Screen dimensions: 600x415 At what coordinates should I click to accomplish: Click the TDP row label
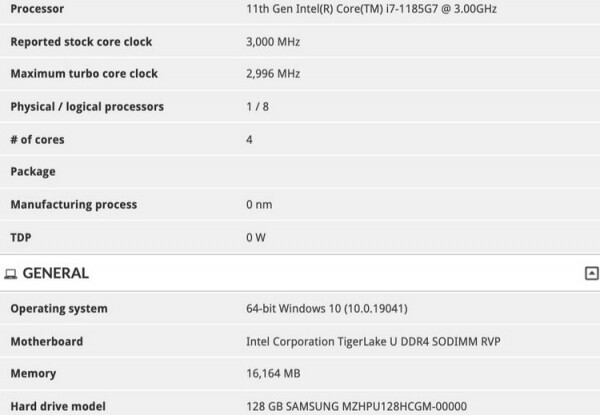pyautogui.click(x=22, y=237)
